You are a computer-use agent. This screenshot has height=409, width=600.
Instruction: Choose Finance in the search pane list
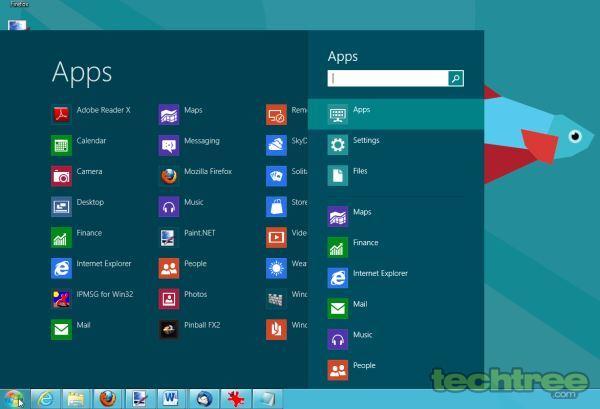(396, 247)
